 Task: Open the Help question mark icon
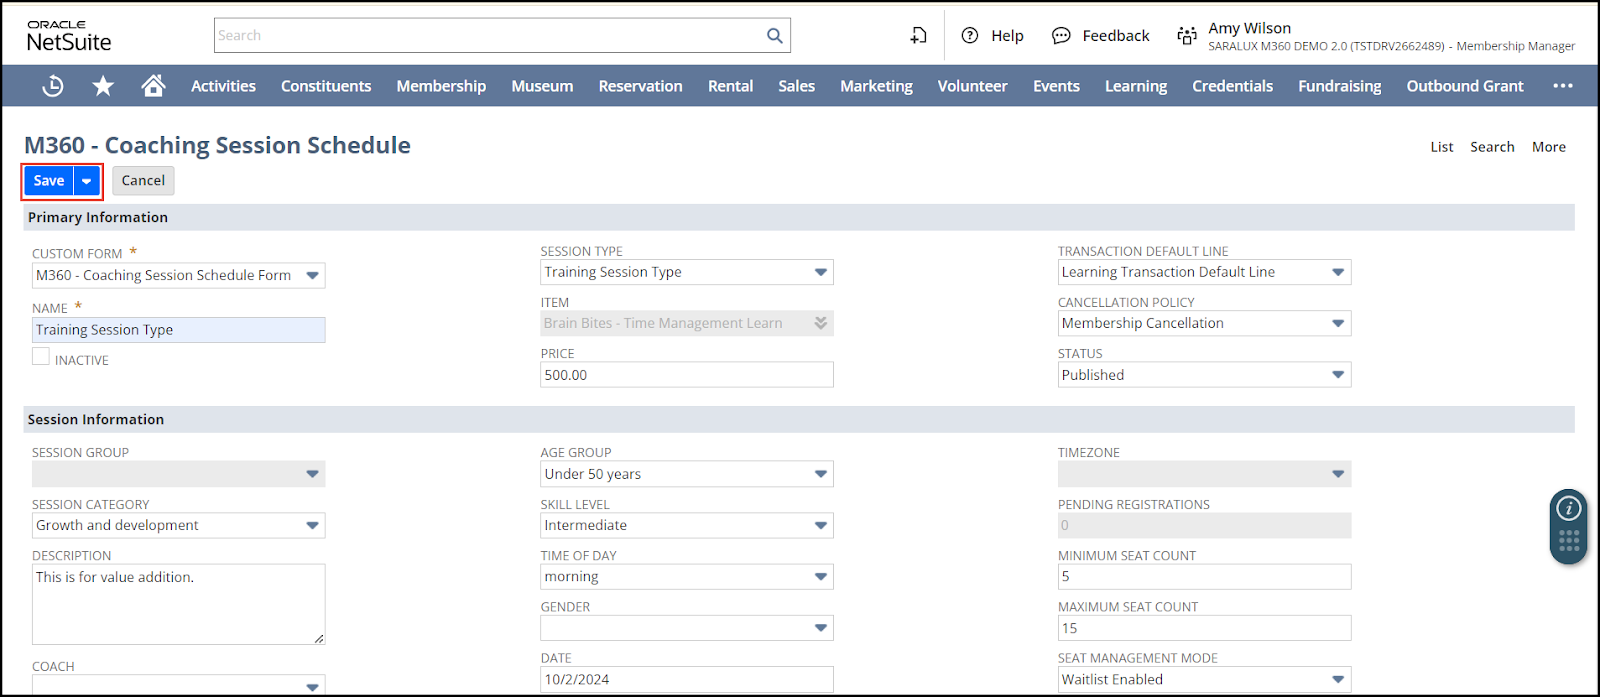[969, 36]
